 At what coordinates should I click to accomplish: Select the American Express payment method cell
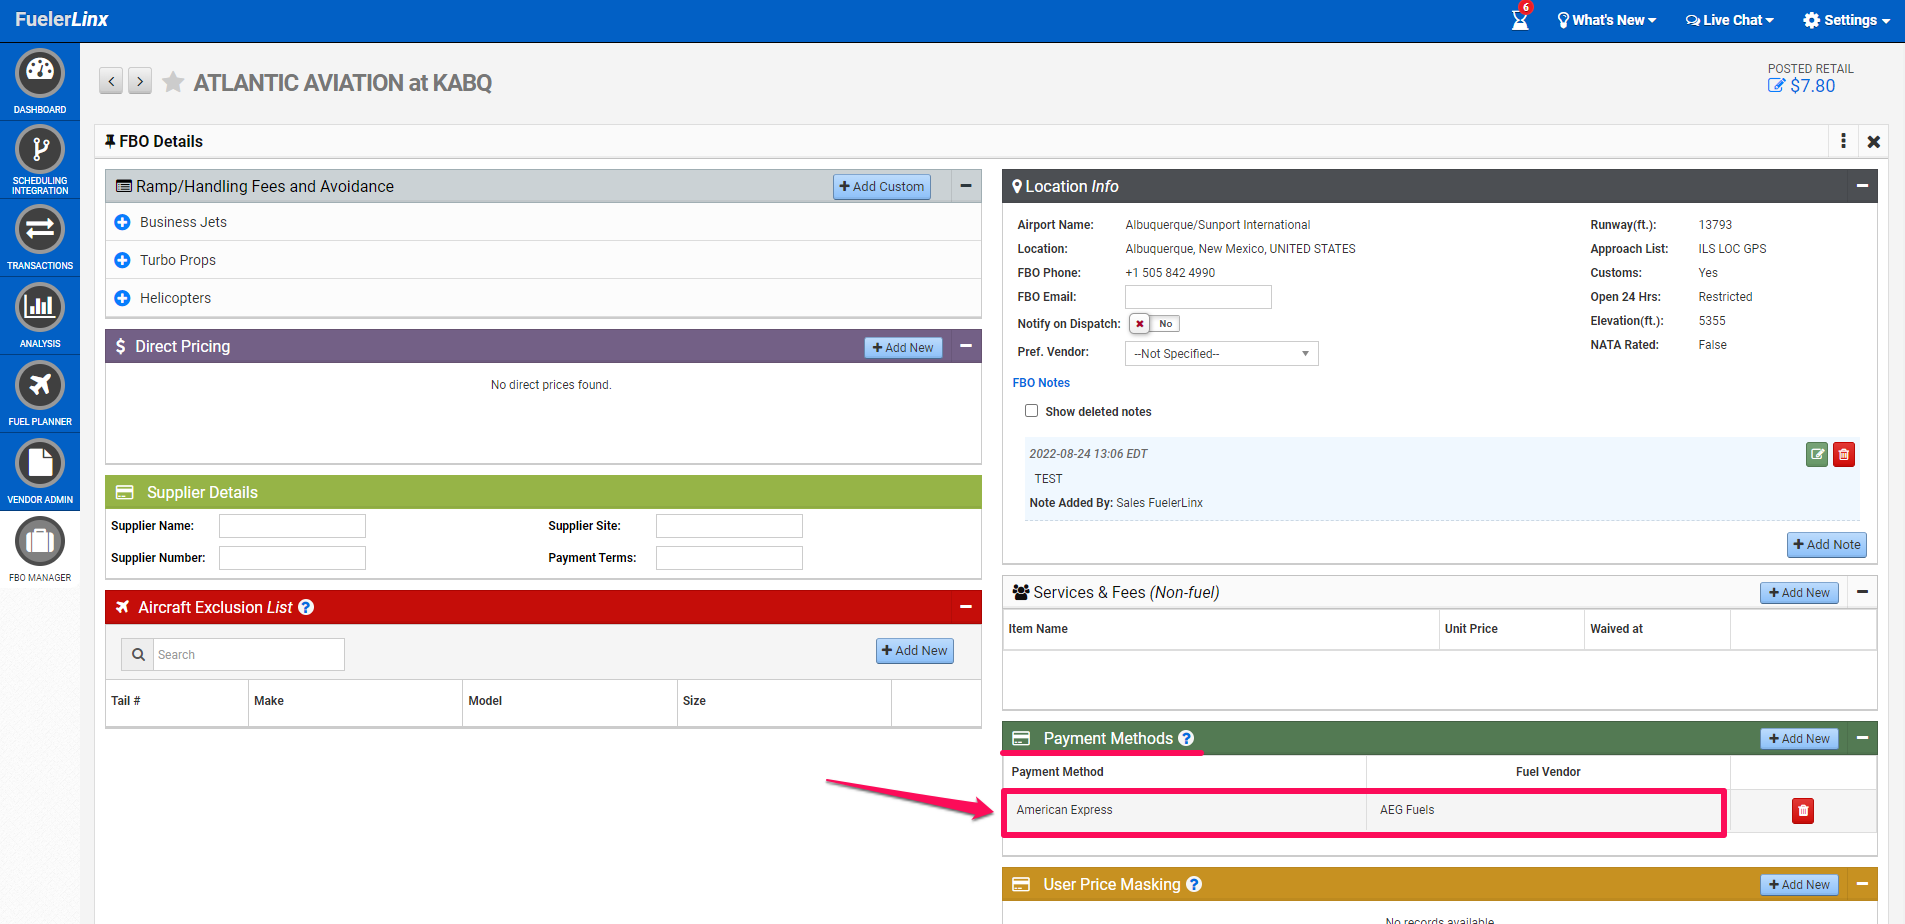pos(1185,810)
